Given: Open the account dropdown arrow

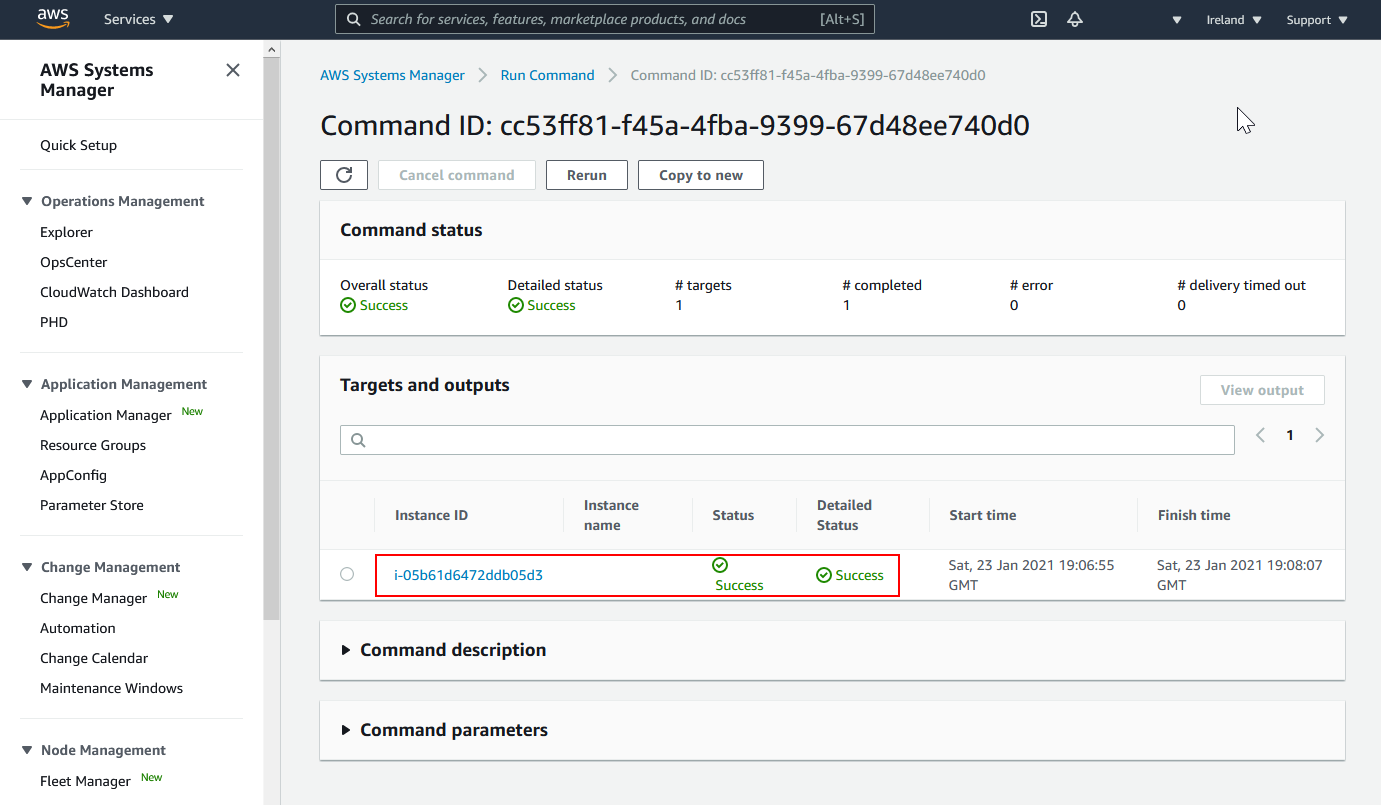Looking at the screenshot, I should tap(1177, 20).
